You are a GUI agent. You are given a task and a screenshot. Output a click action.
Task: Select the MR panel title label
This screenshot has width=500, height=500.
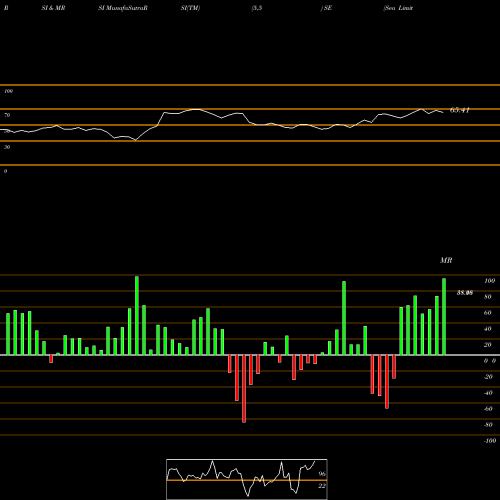446,260
